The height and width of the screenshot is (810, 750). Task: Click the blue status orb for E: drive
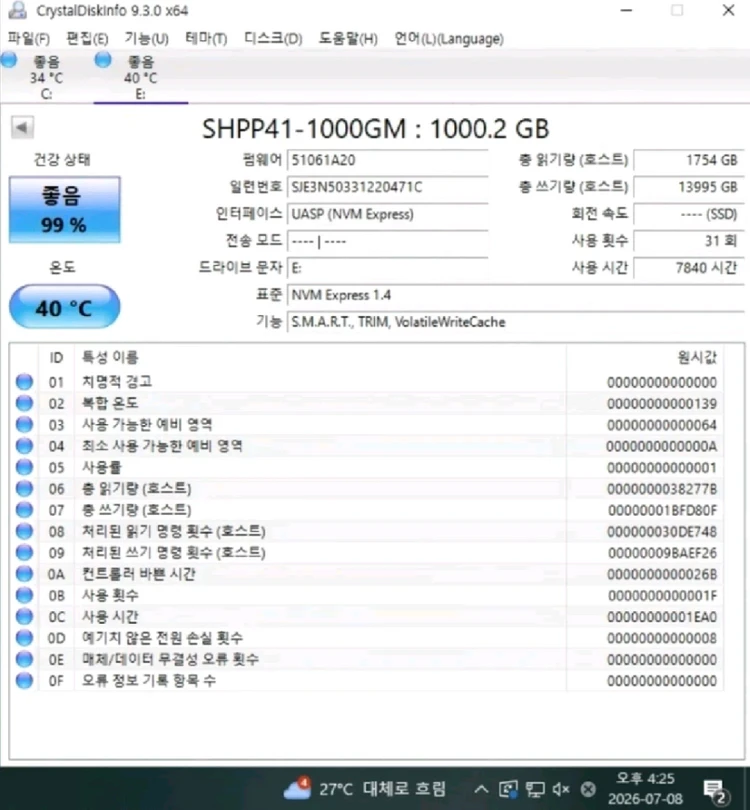(103, 60)
